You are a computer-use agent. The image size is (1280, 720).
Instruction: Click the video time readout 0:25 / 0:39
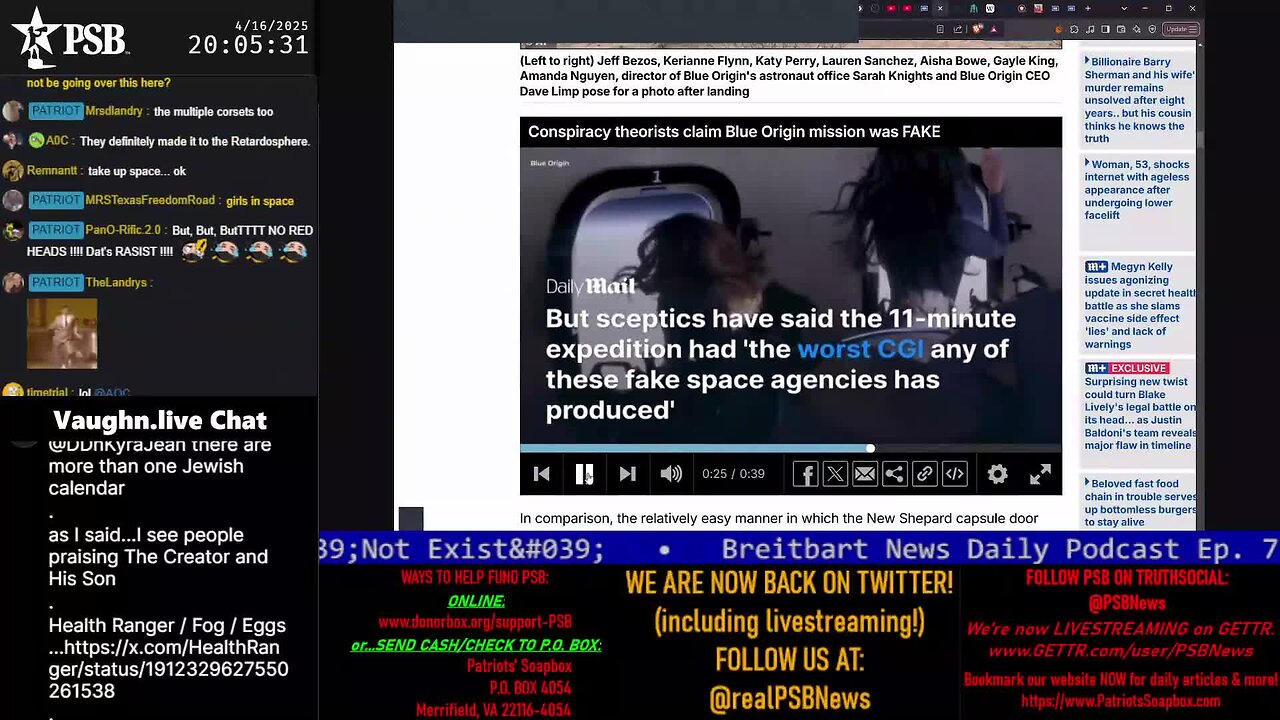[733, 474]
